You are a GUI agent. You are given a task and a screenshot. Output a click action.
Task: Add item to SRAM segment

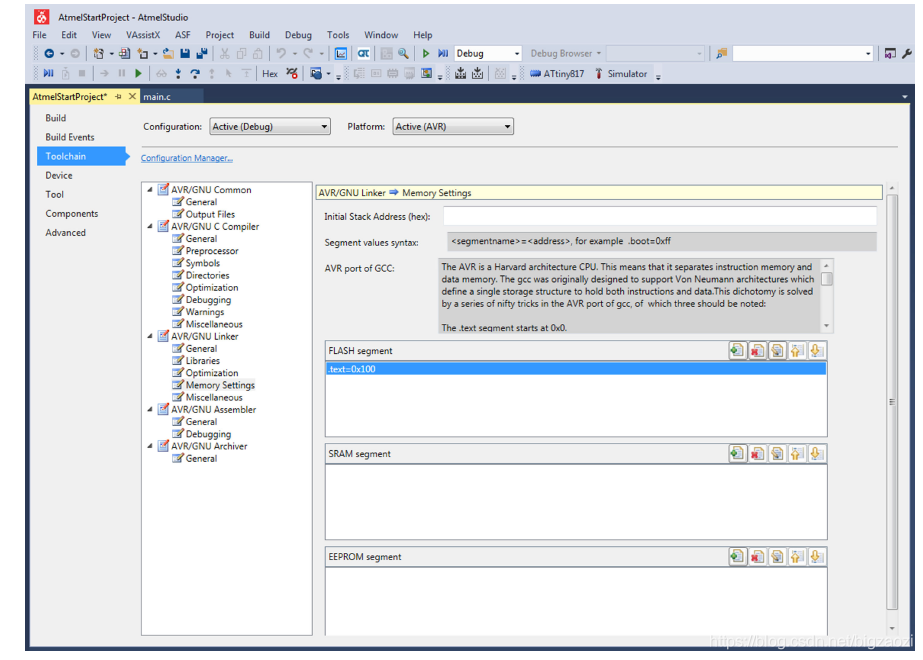pyautogui.click(x=737, y=453)
